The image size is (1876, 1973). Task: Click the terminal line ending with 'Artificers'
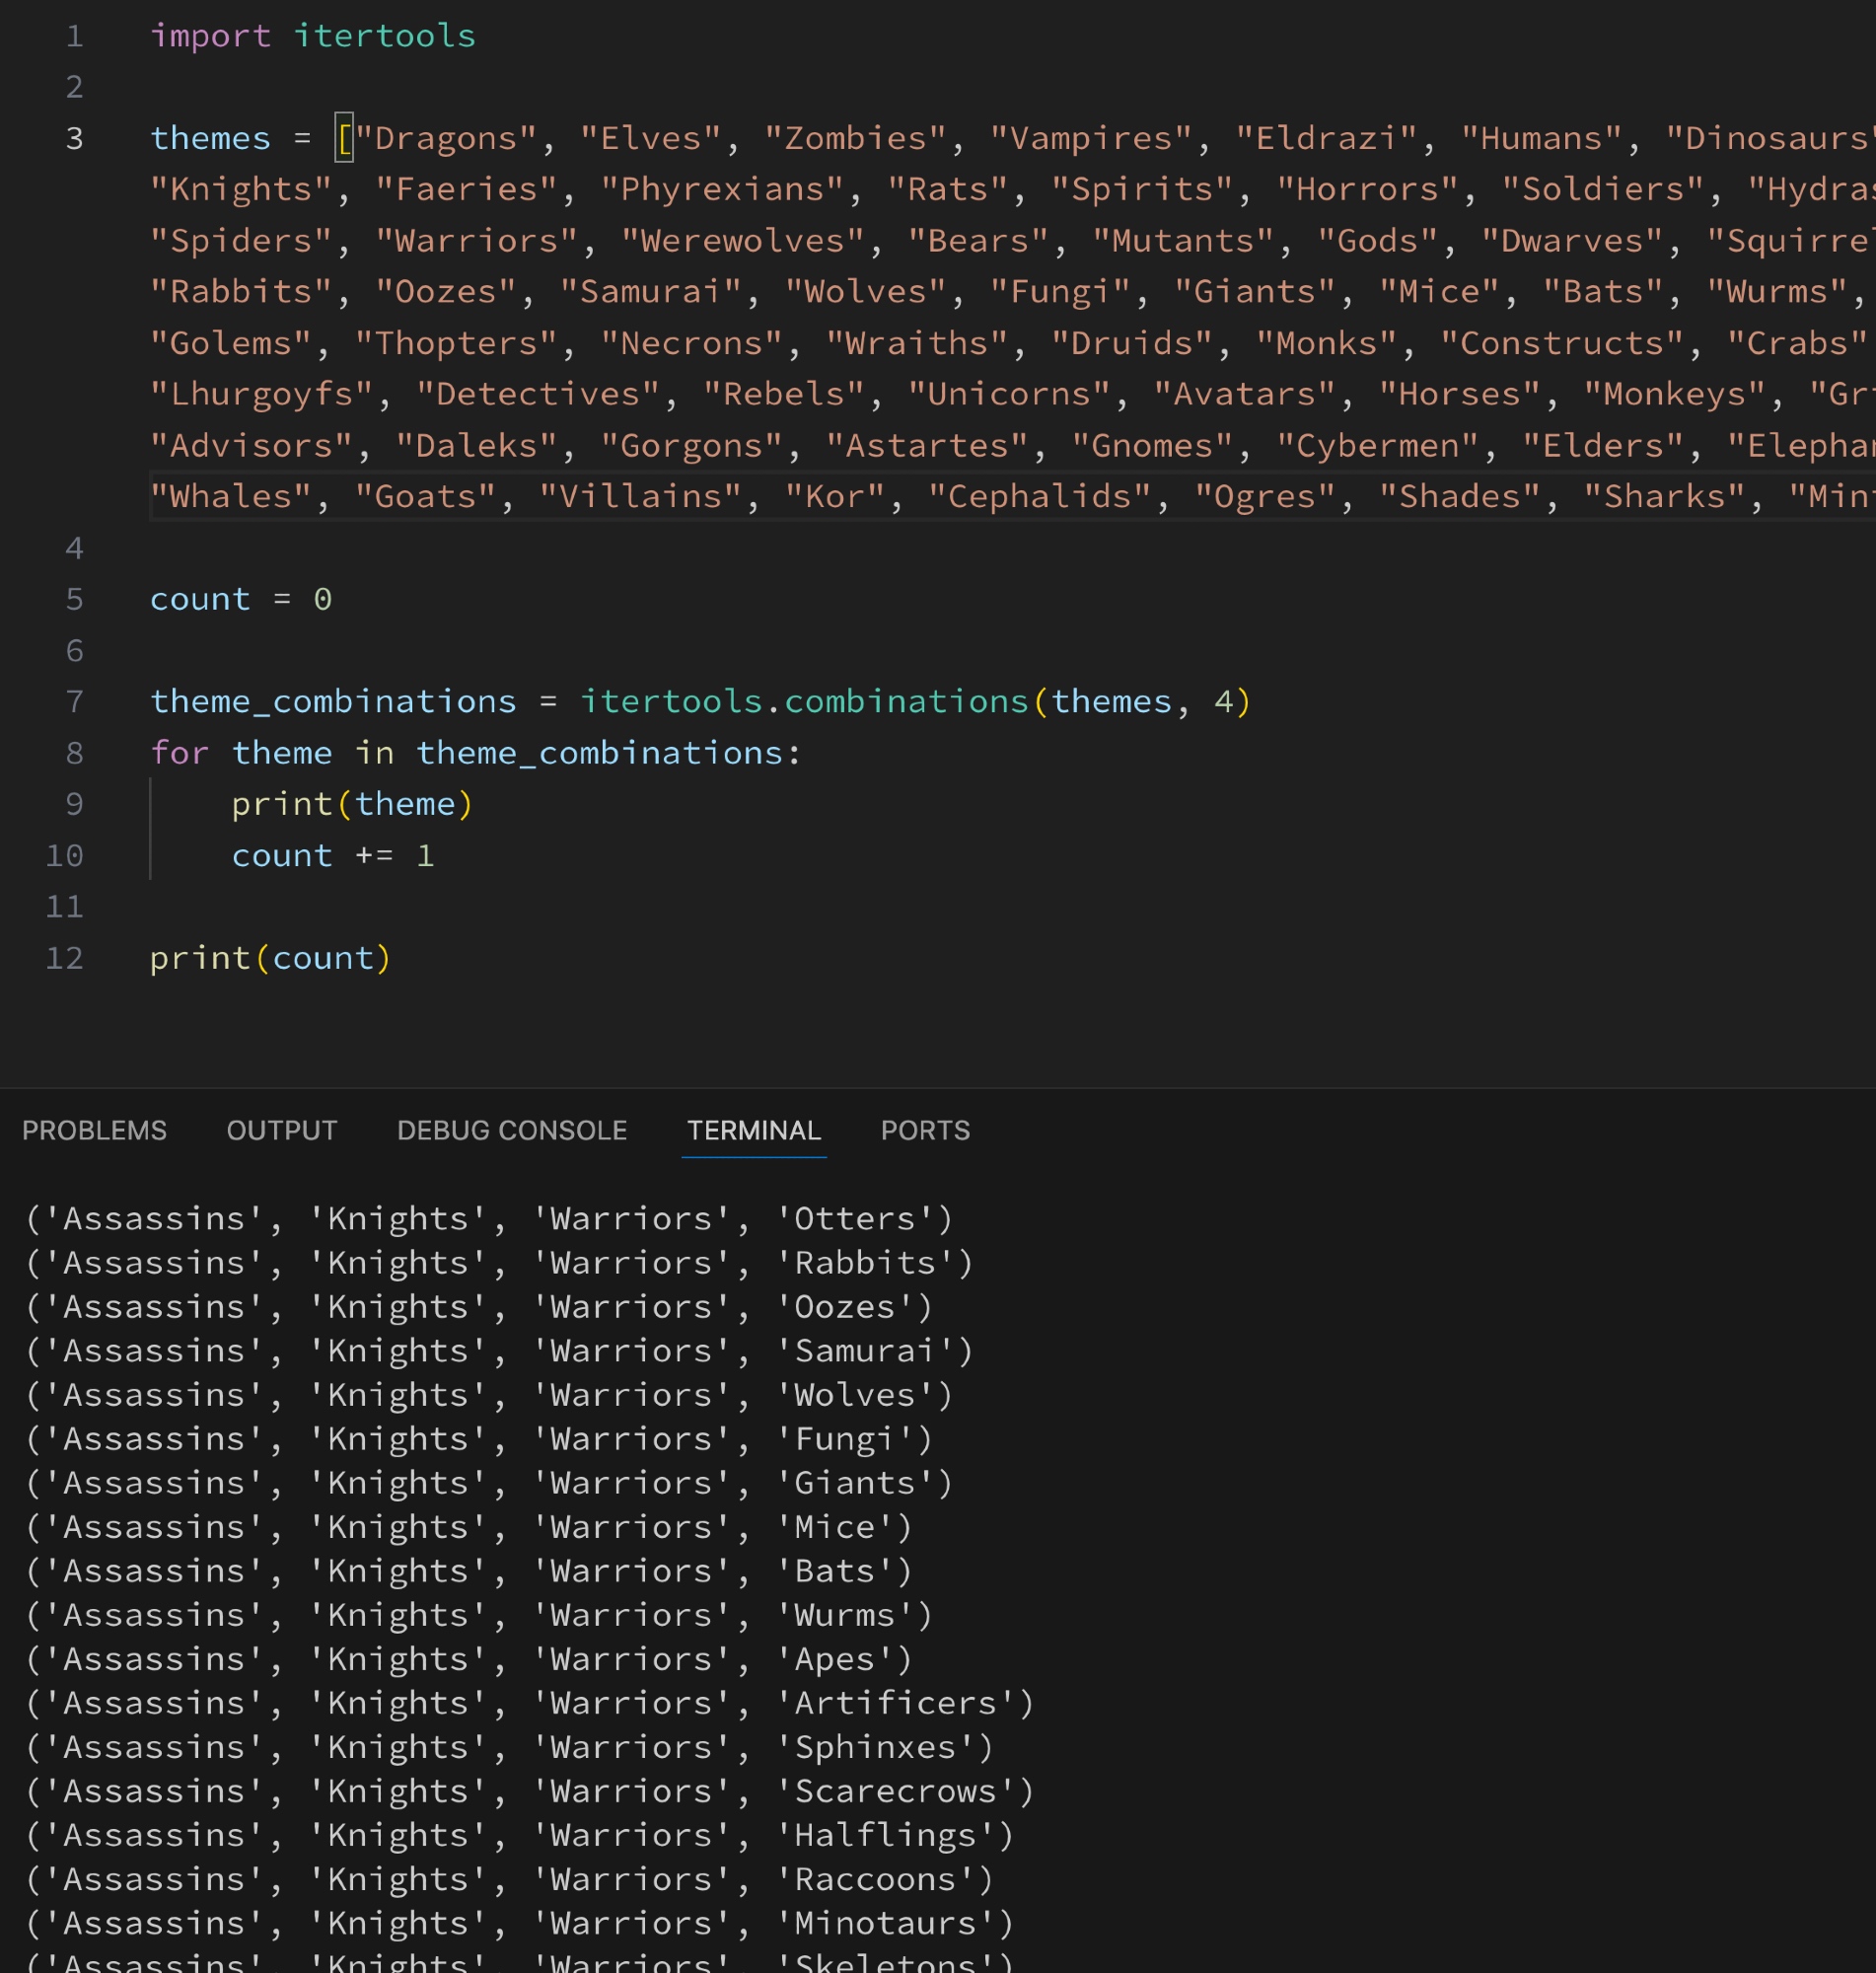click(529, 1702)
